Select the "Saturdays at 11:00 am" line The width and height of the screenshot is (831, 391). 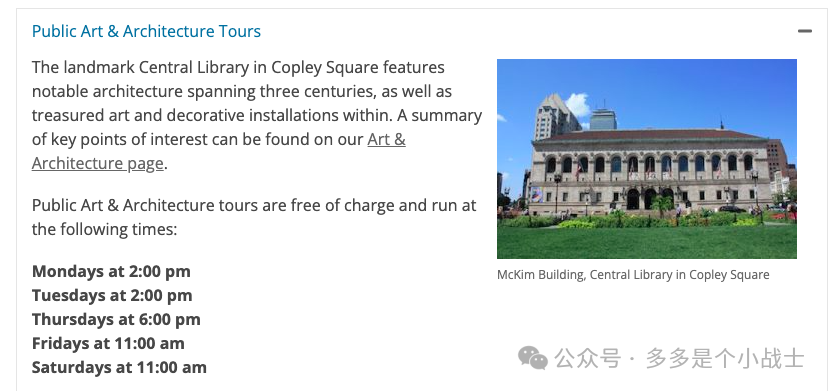tap(119, 367)
